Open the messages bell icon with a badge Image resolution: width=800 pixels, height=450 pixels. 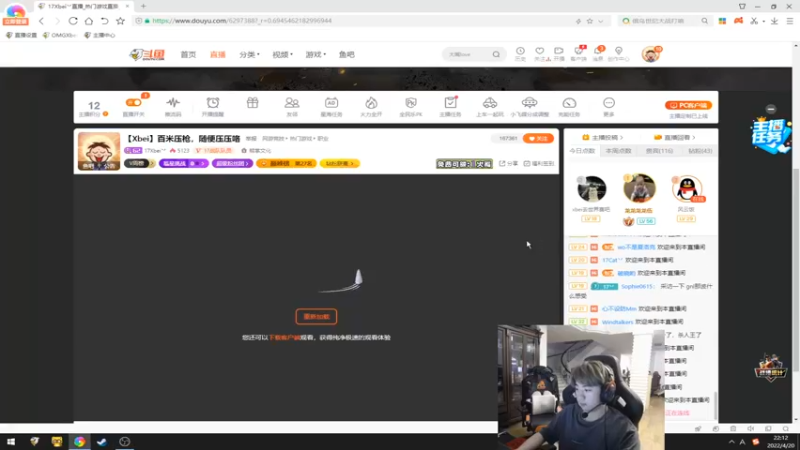(598, 53)
